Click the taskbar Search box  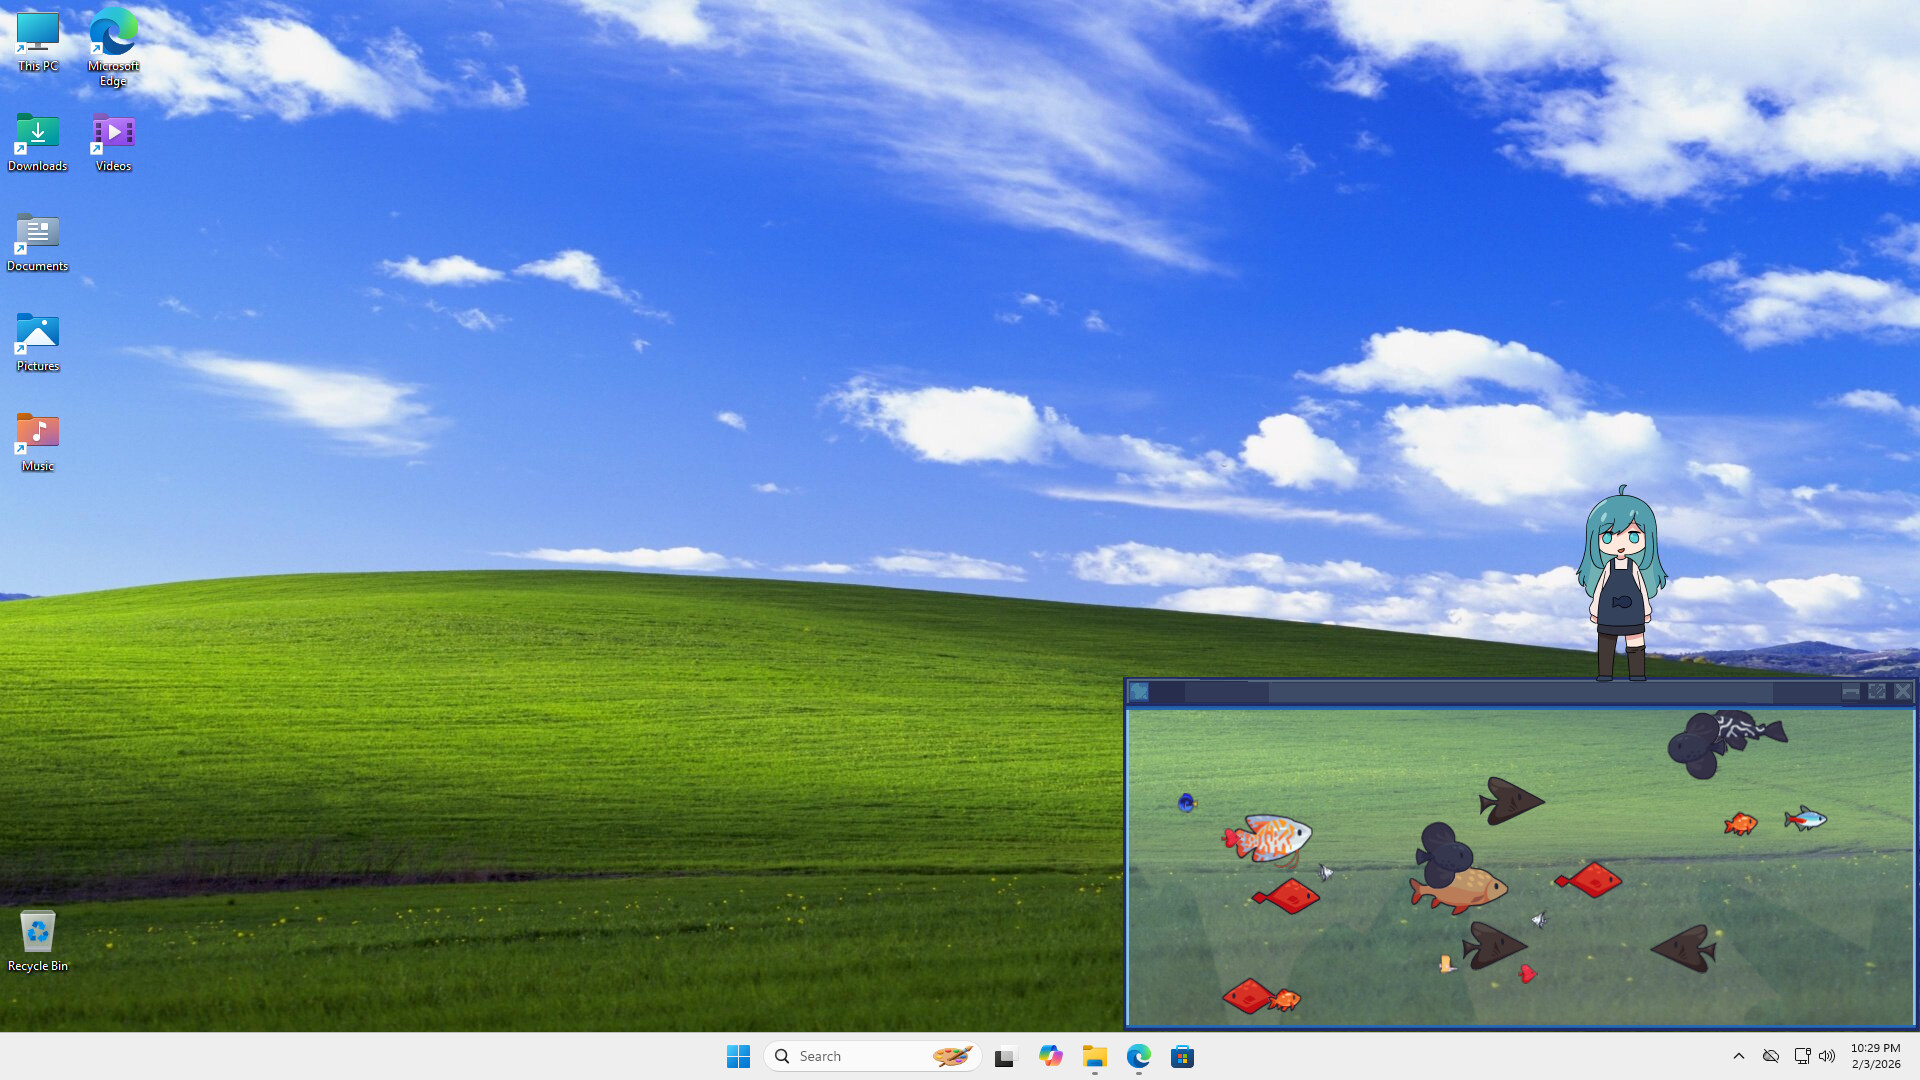pyautogui.click(x=860, y=1056)
